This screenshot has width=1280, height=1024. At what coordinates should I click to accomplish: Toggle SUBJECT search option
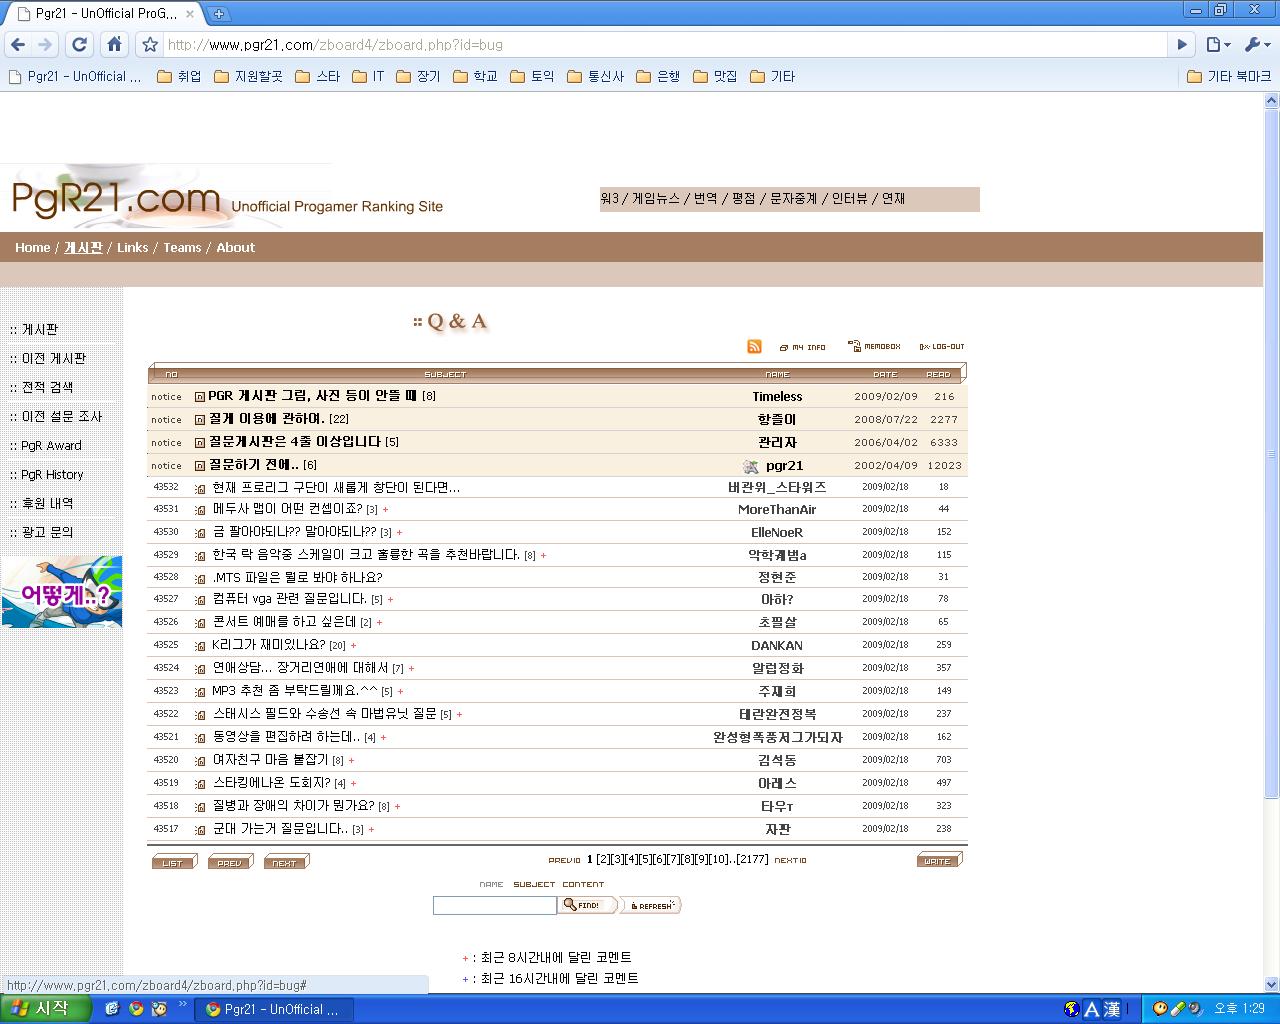(x=534, y=884)
